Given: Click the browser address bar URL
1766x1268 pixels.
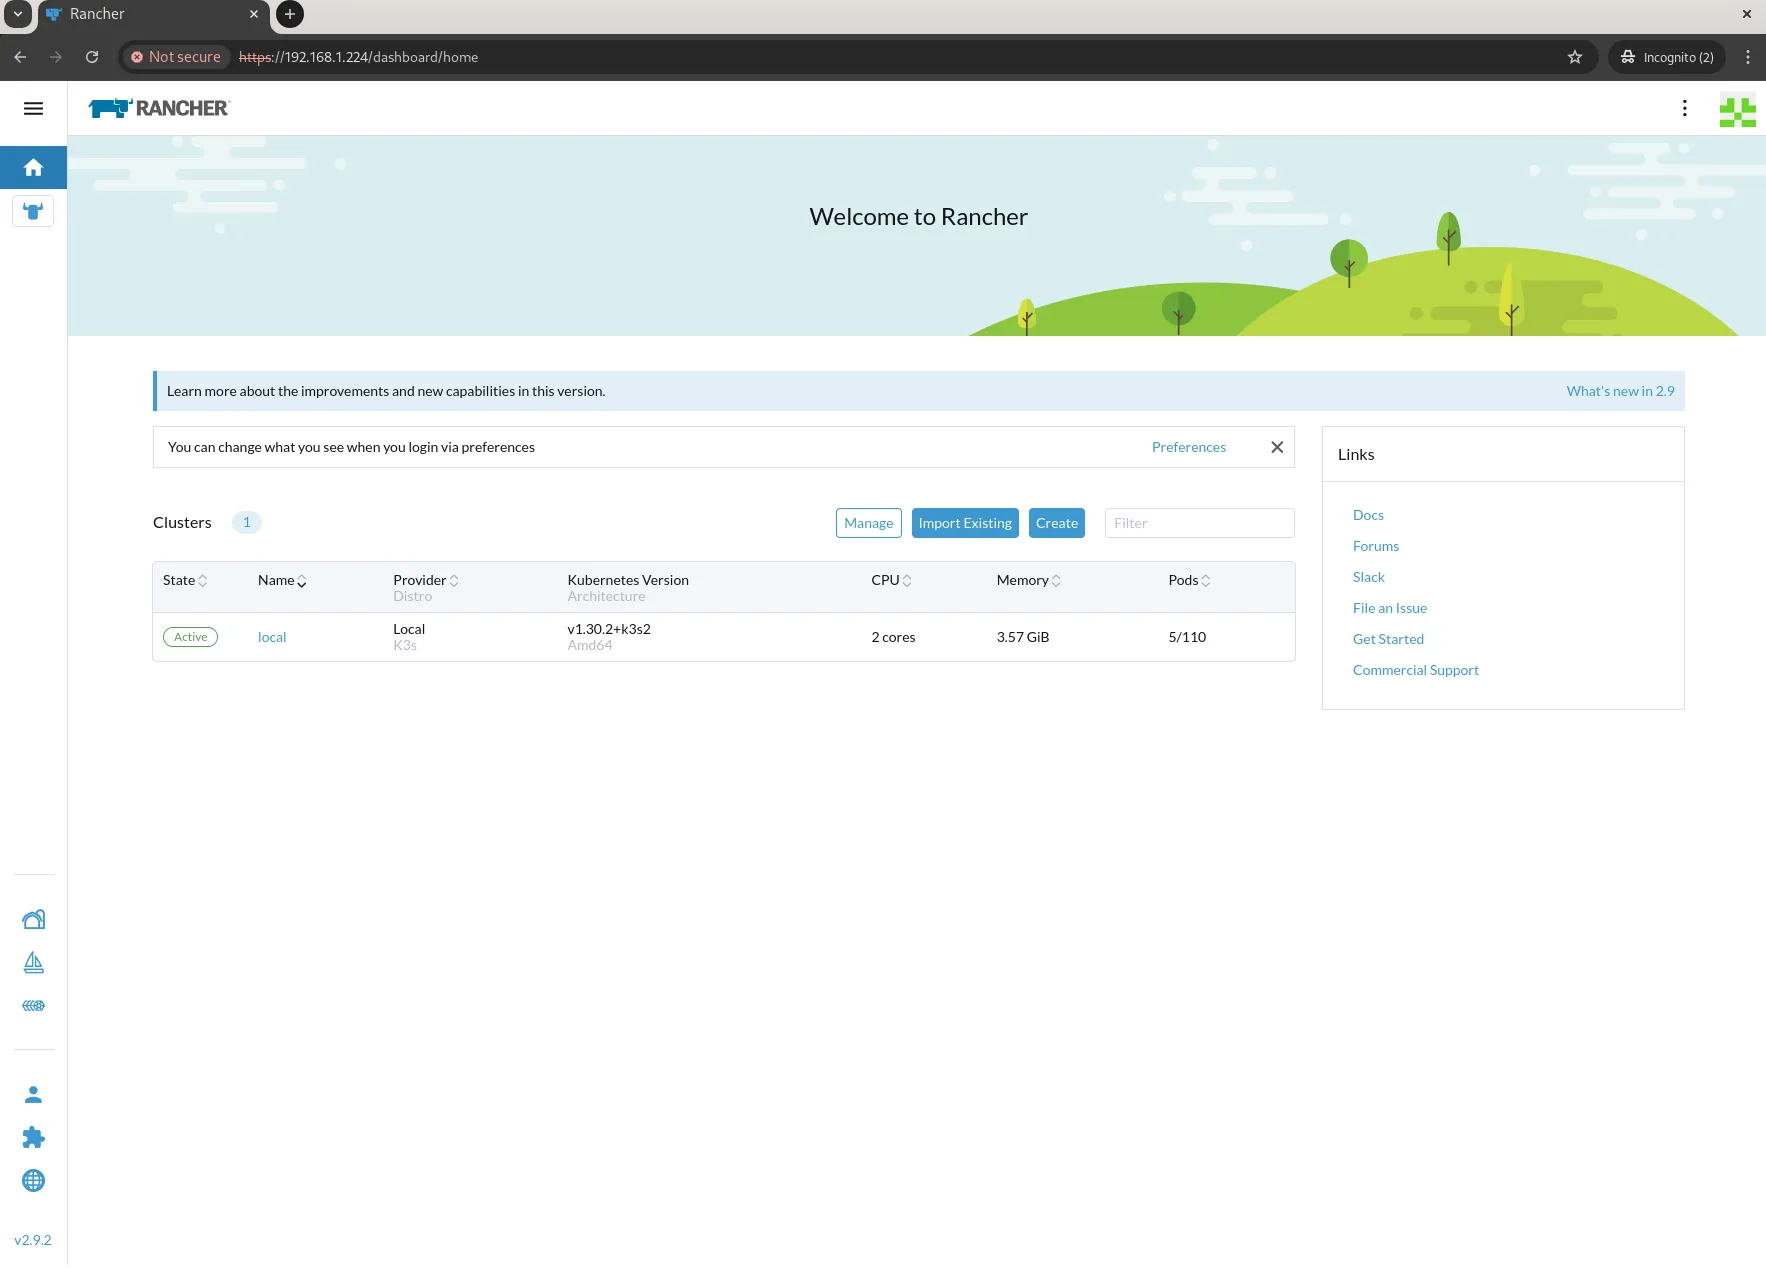Looking at the screenshot, I should pyautogui.click(x=358, y=57).
